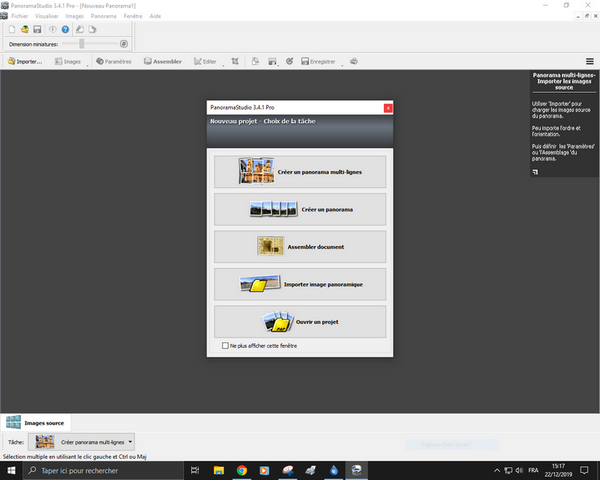Open Task View on the taskbar
Image resolution: width=600 pixels, height=480 pixels.
tap(195, 470)
